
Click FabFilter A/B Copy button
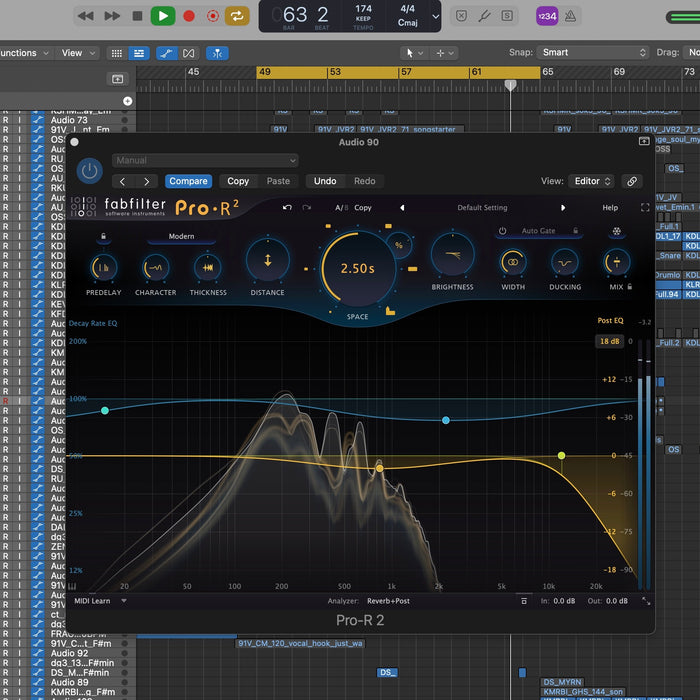point(363,208)
